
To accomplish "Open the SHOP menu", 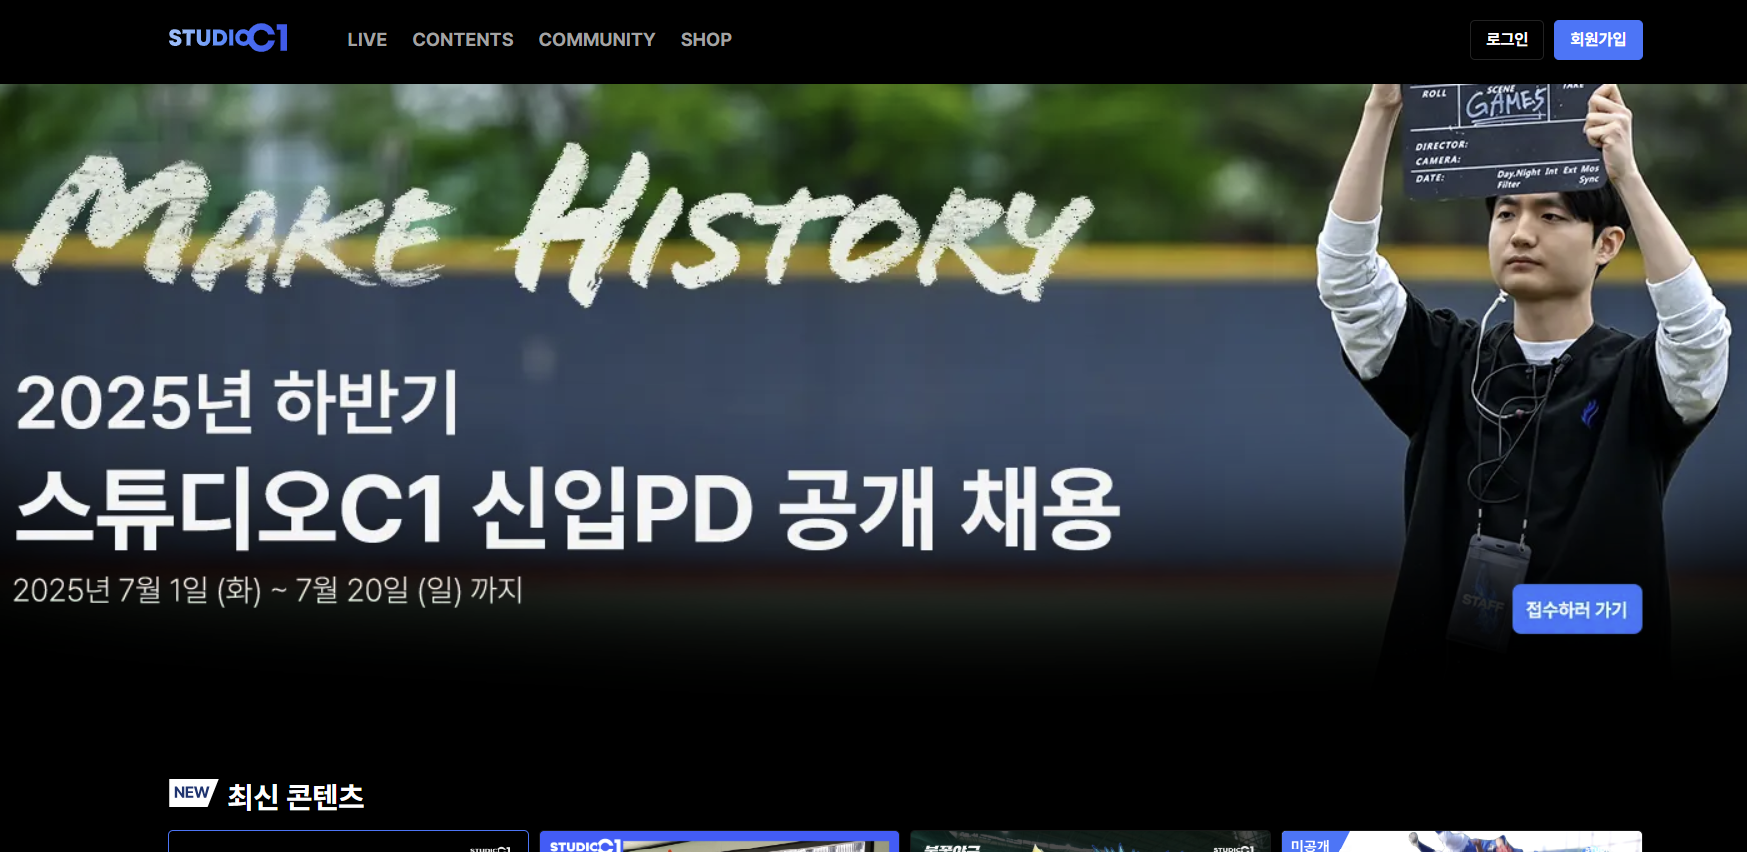I will pos(706,40).
